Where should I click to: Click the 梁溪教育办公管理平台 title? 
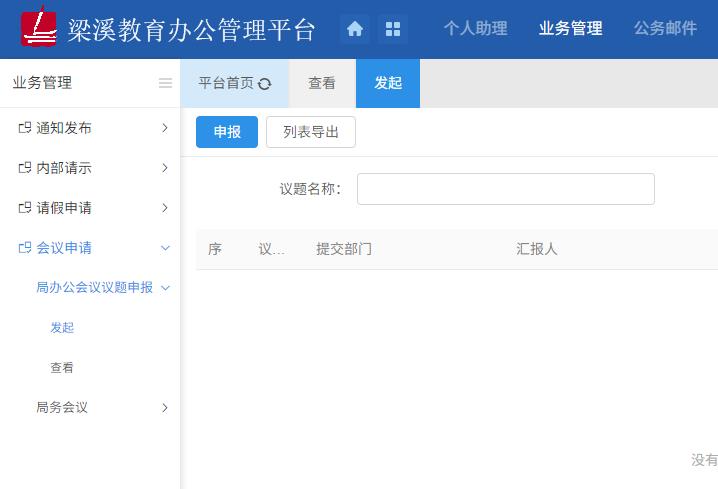(x=191, y=30)
